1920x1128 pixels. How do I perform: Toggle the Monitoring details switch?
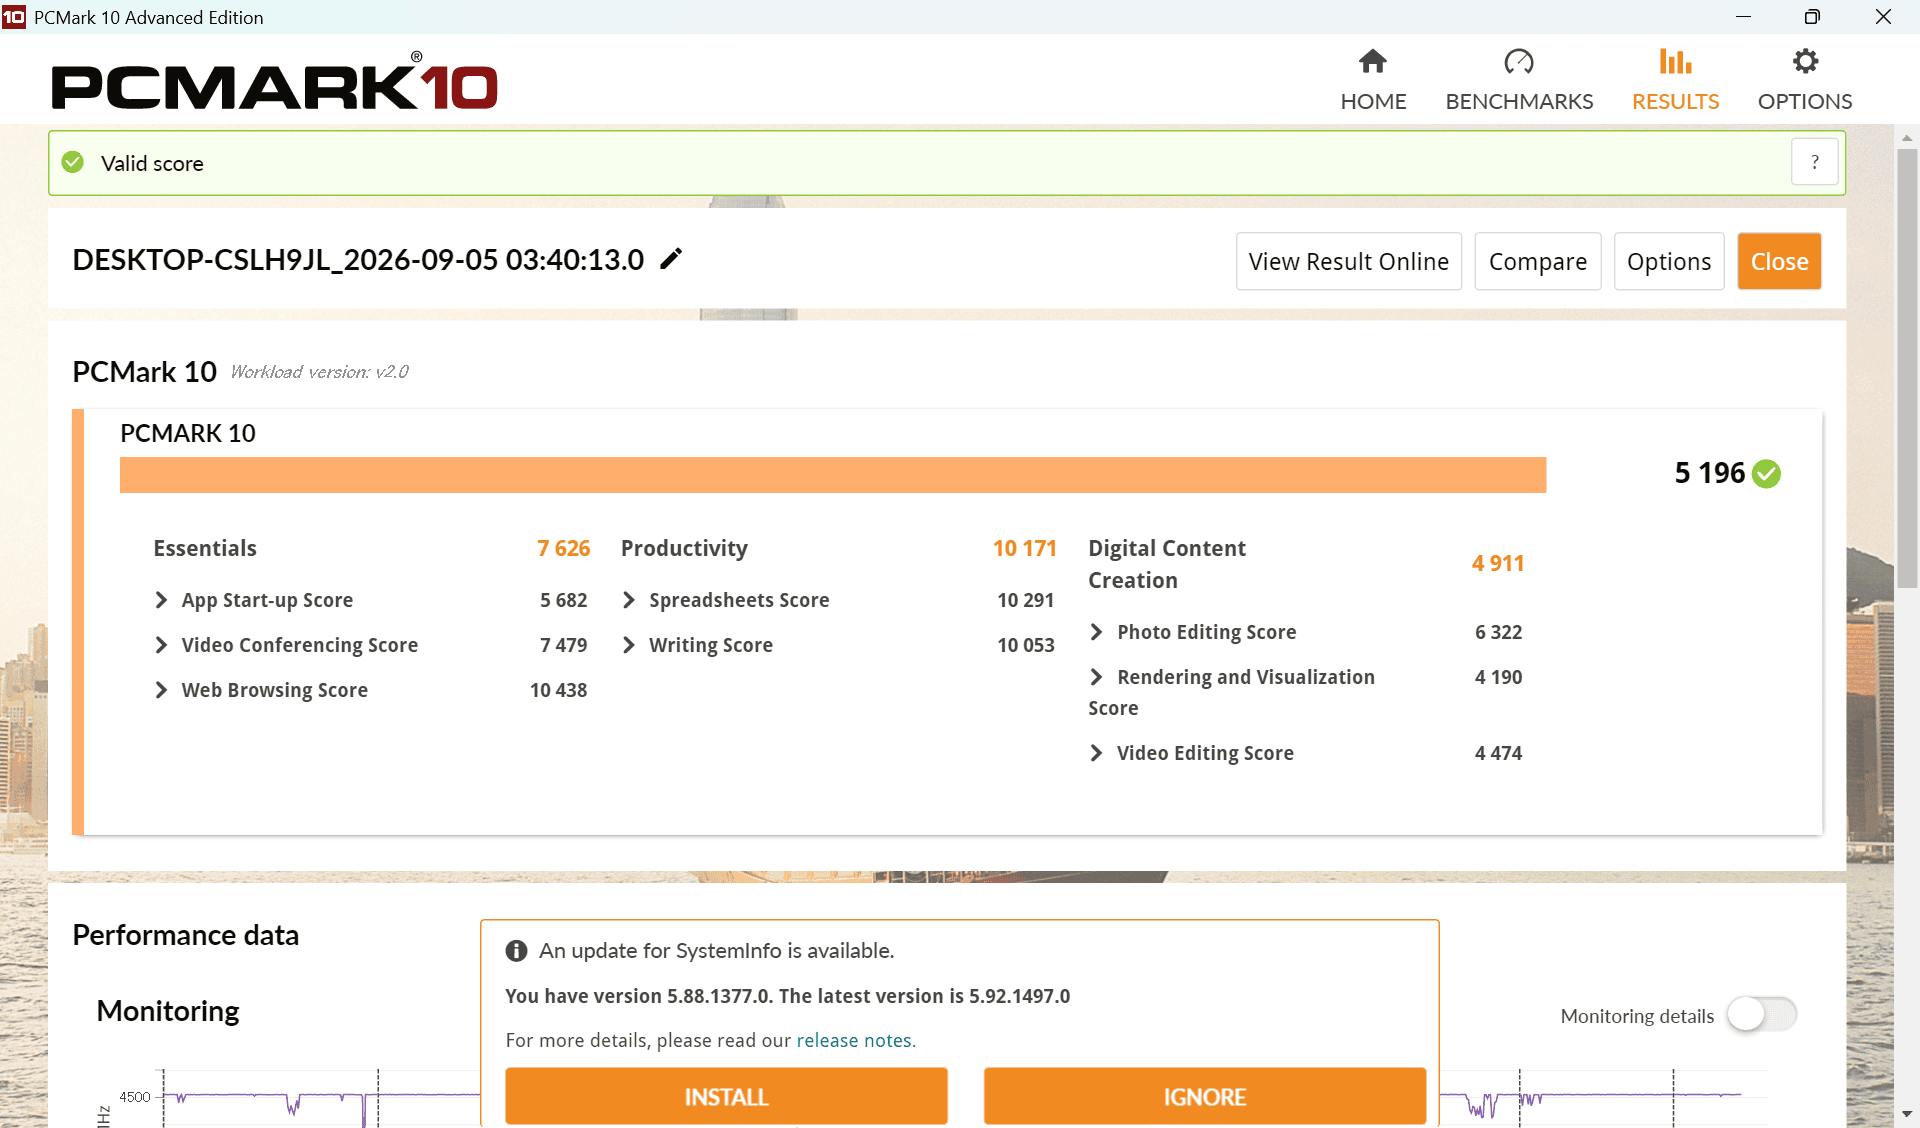point(1762,1015)
